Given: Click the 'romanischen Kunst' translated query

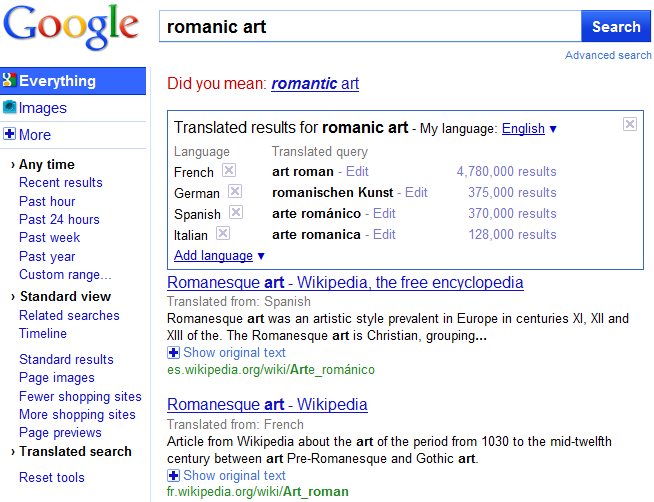Looking at the screenshot, I should pos(332,192).
